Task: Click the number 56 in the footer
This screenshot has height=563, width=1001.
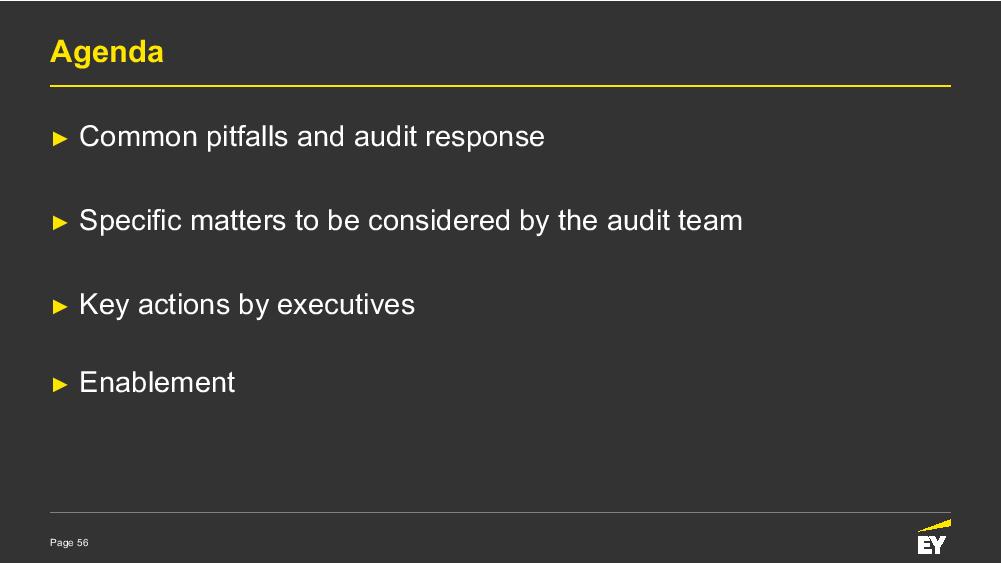Action: click(x=82, y=543)
